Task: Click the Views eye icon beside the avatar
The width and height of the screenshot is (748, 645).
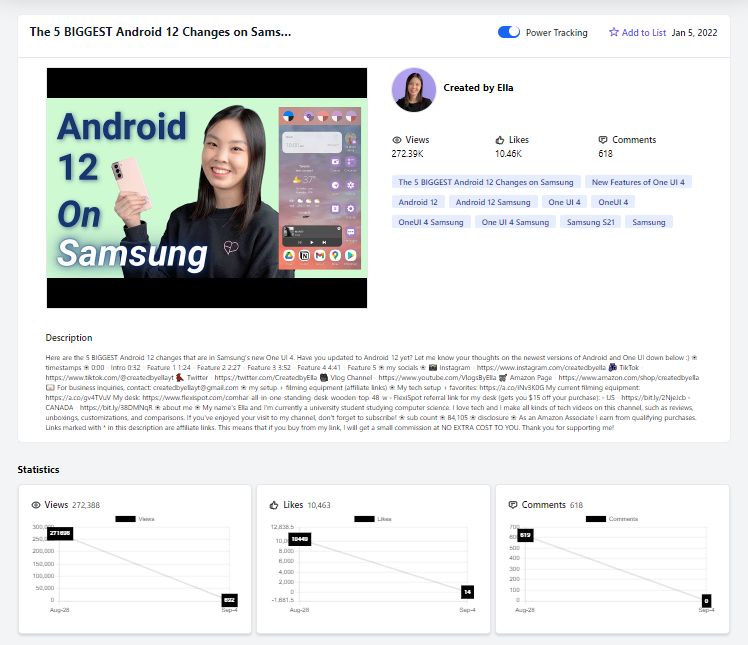Action: 396,140
